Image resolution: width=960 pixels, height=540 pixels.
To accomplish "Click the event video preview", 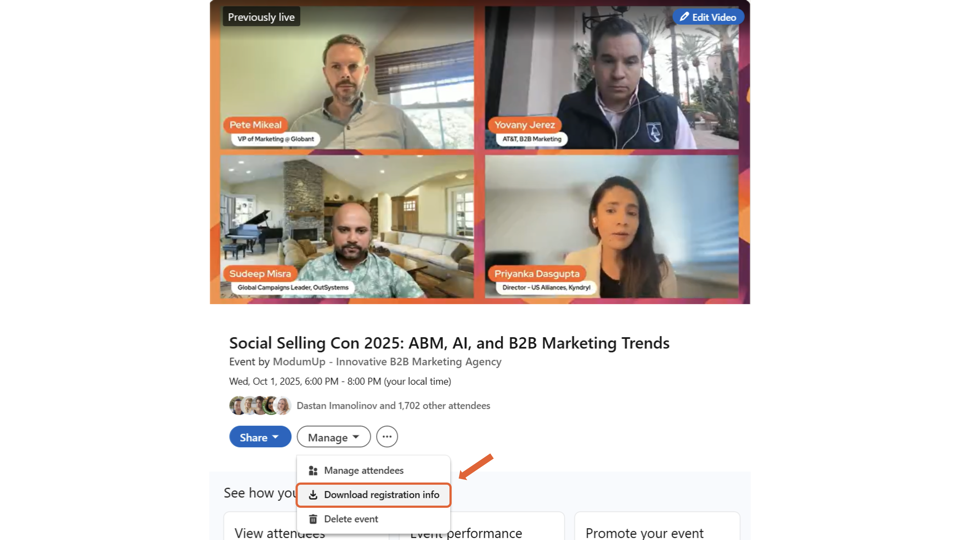I will pos(480,152).
